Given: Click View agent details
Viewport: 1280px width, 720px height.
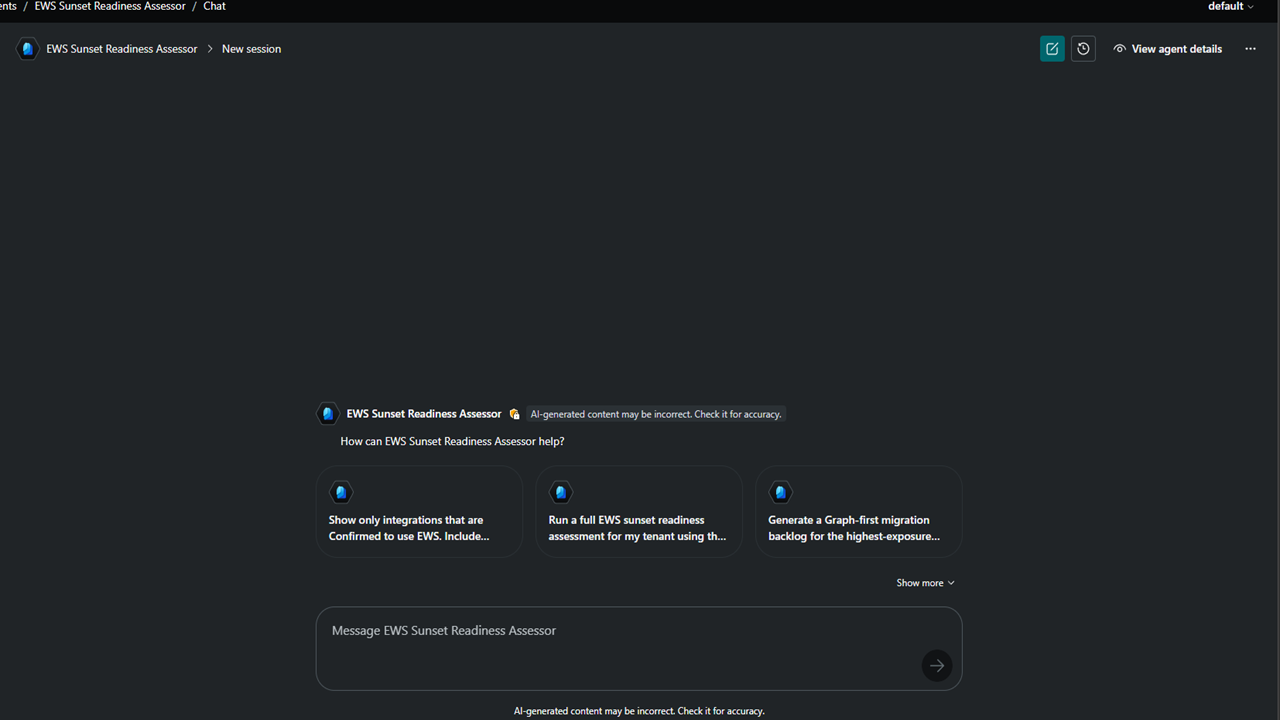Looking at the screenshot, I should pos(1176,49).
